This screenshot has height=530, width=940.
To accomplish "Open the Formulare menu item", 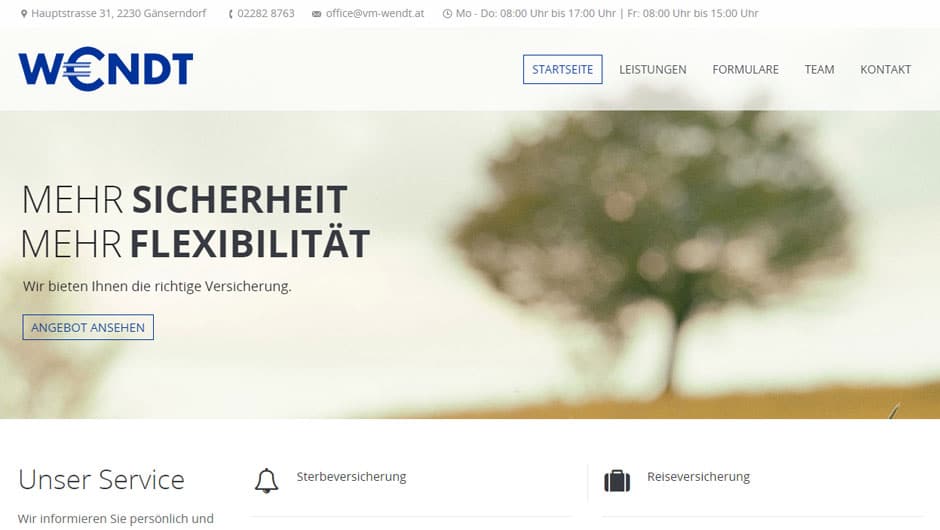I will click(745, 70).
